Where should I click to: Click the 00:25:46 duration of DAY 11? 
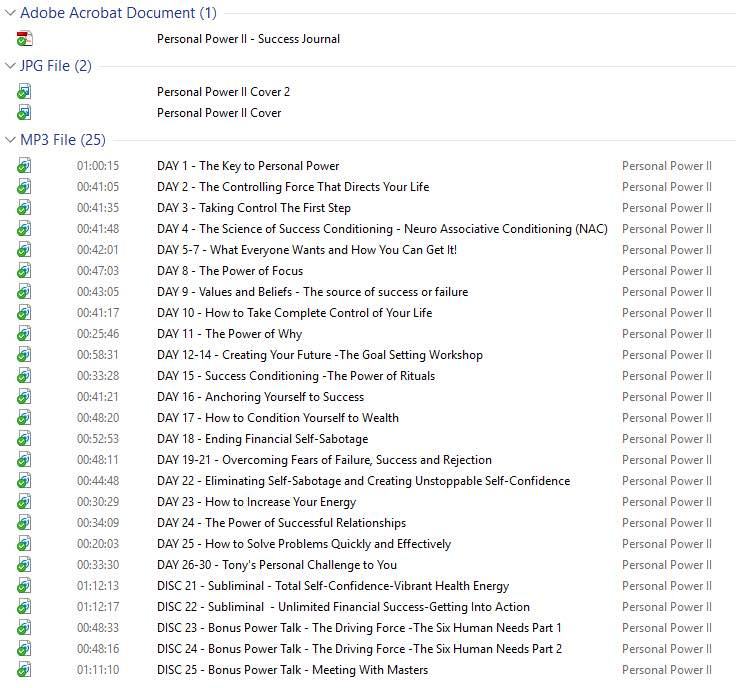pos(98,334)
